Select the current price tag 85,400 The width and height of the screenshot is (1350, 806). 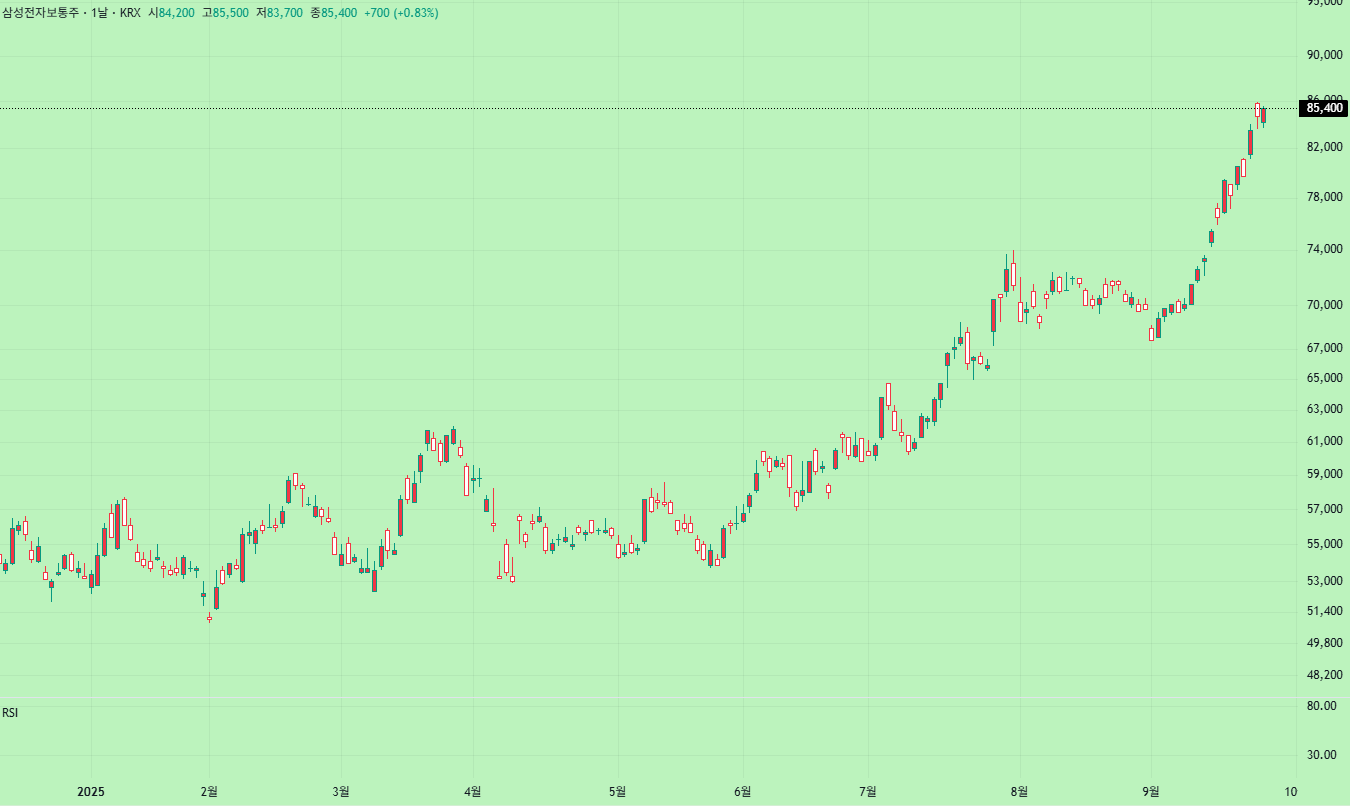tap(1323, 108)
